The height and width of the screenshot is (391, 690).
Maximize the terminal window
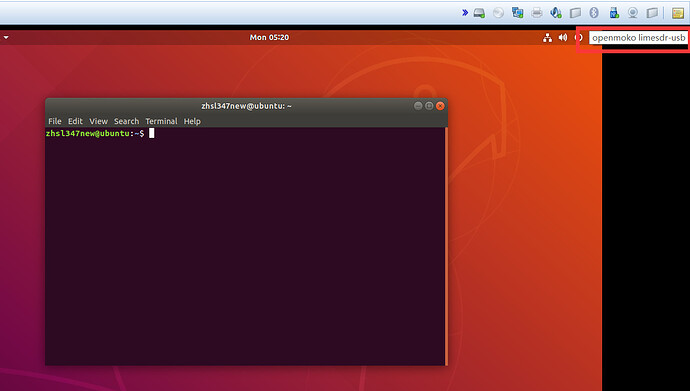429,106
